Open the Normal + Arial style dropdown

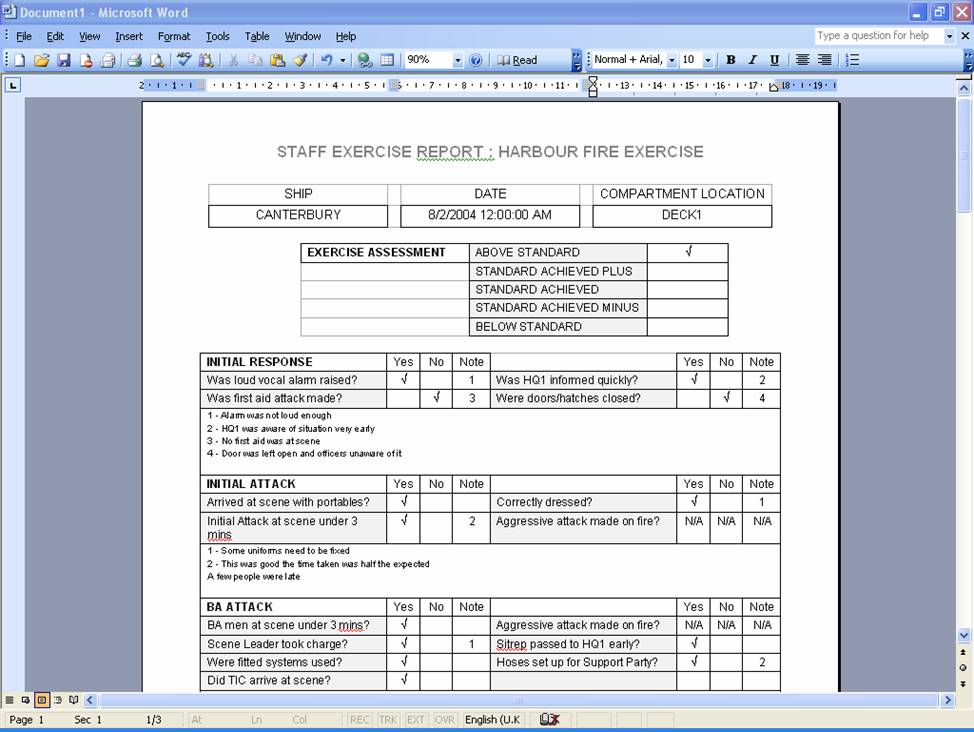point(671,60)
